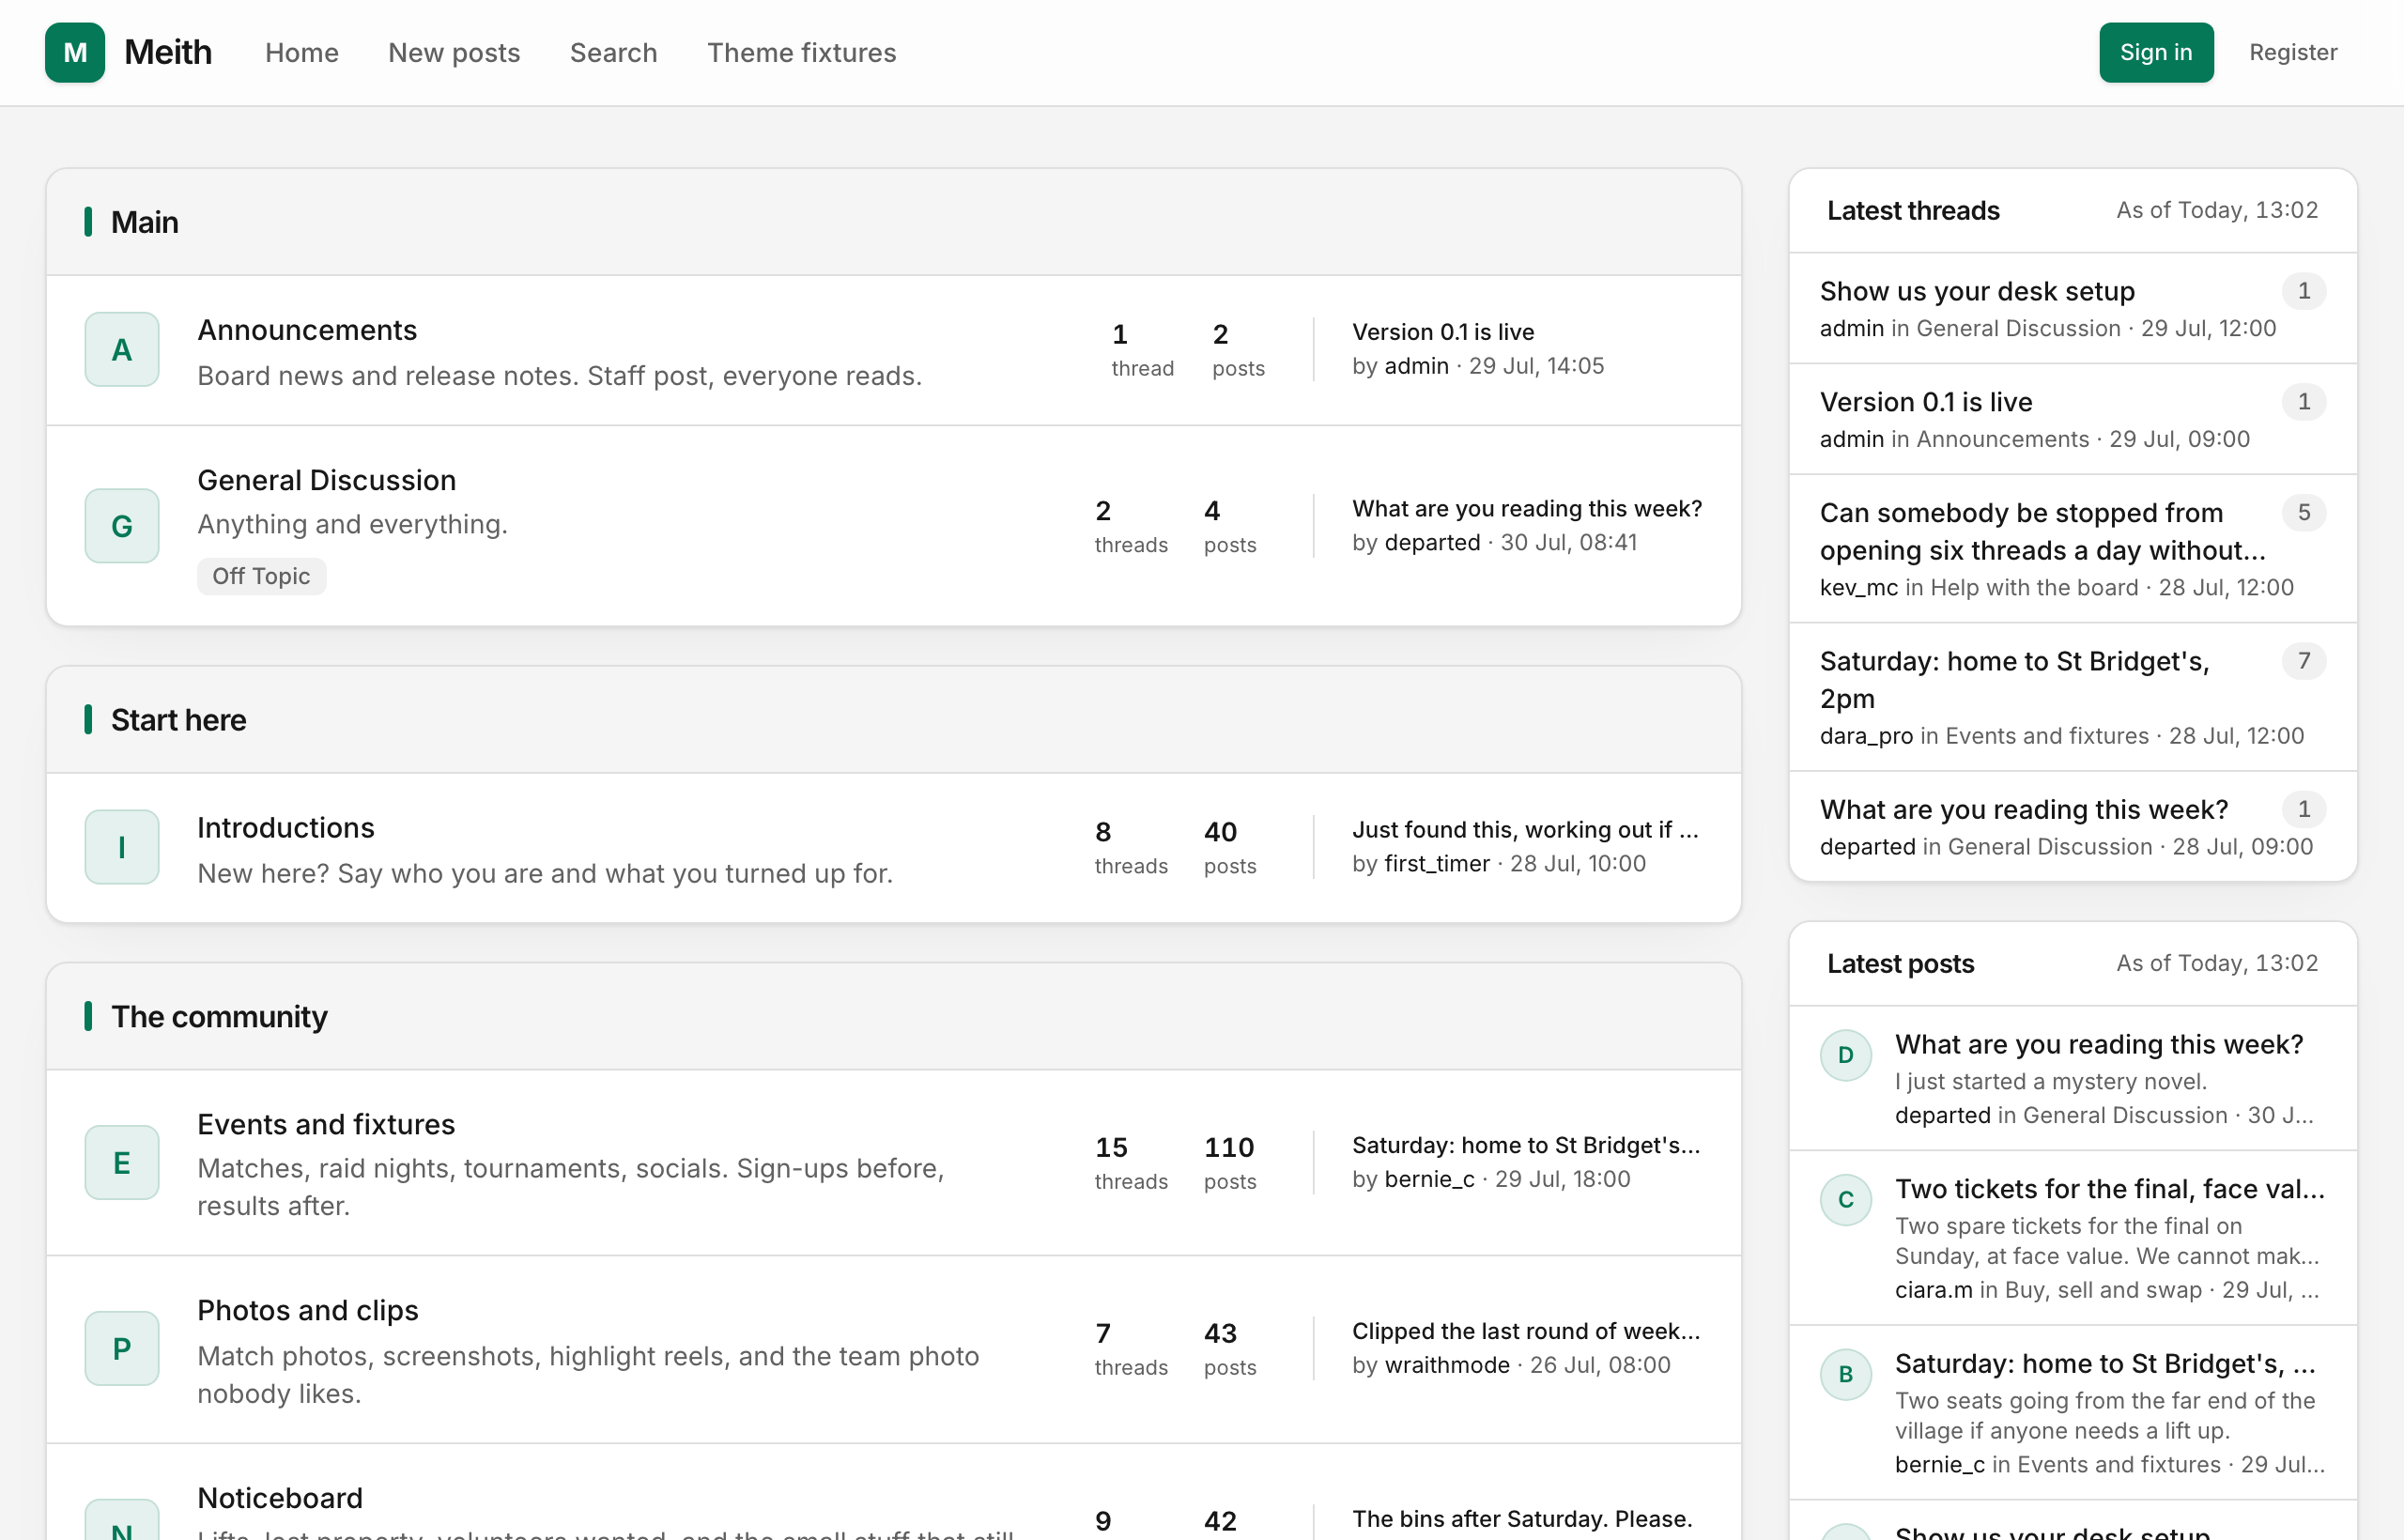Open the New posts nav item

(x=454, y=52)
